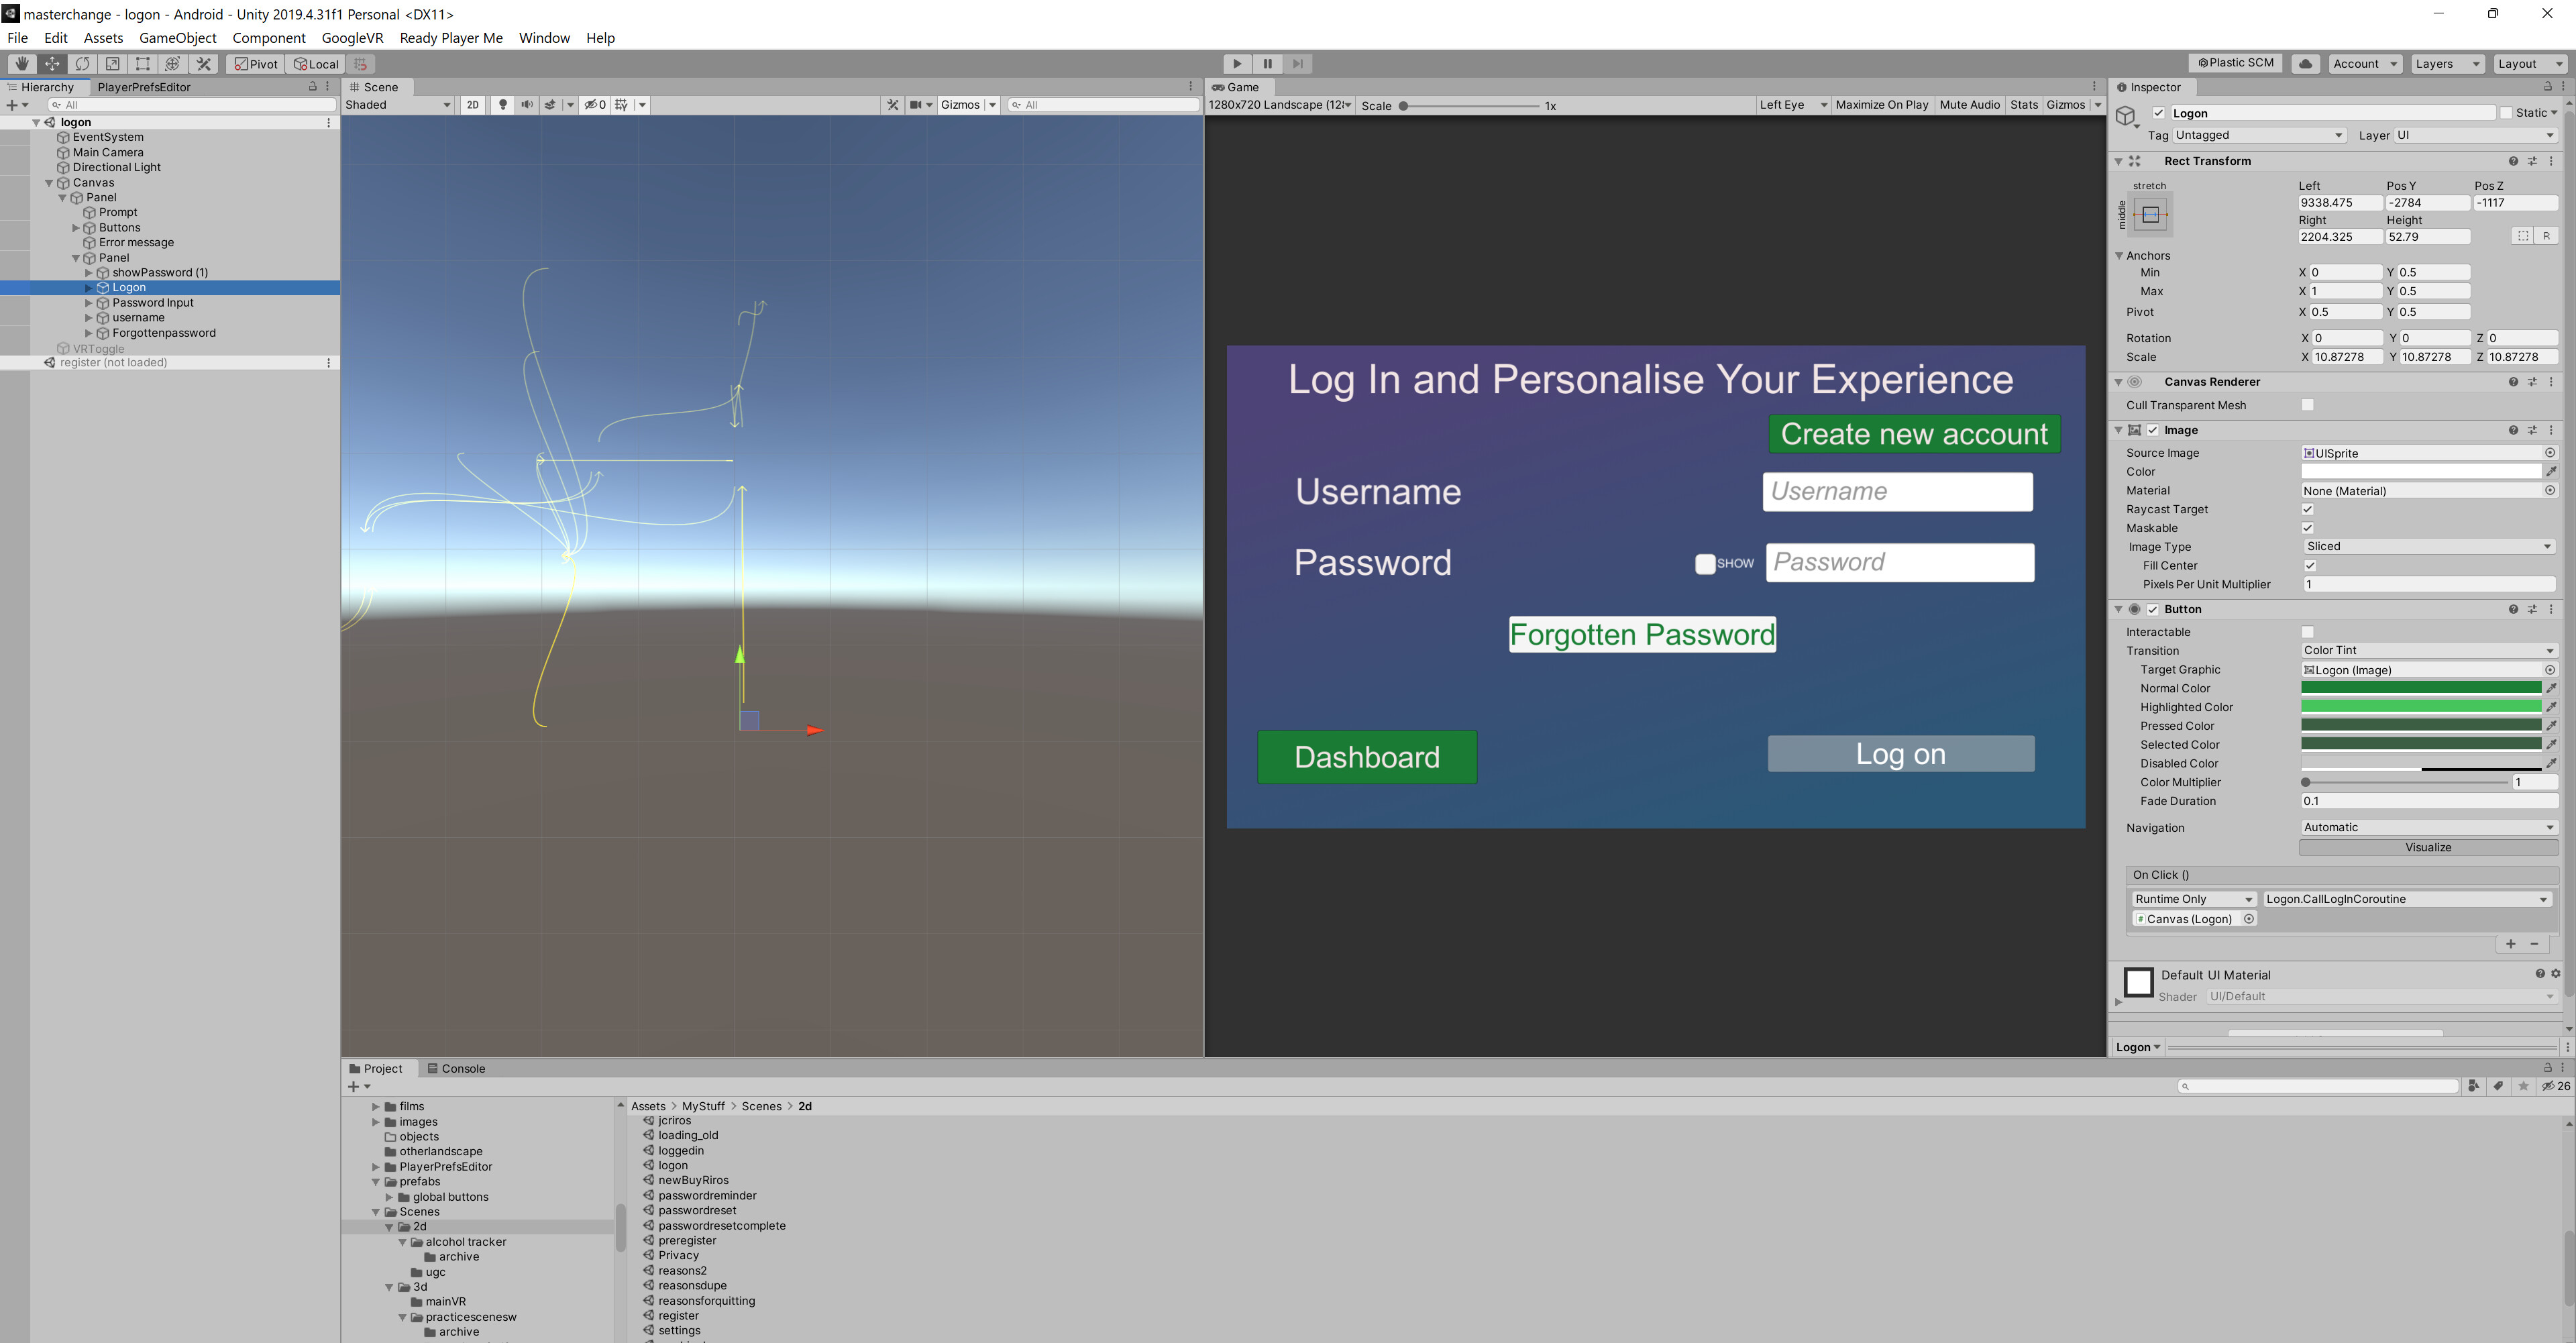Open the Transition dropdown set to Color Tint
The image size is (2576, 1343).
click(x=2428, y=650)
